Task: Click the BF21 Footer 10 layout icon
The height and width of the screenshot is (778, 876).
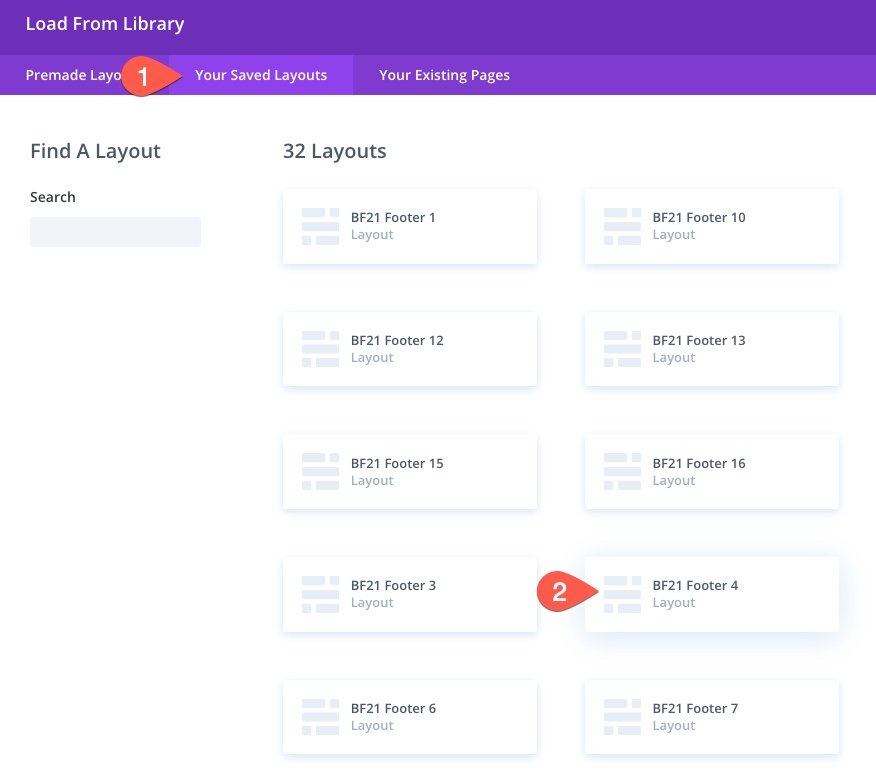Action: pyautogui.click(x=622, y=226)
